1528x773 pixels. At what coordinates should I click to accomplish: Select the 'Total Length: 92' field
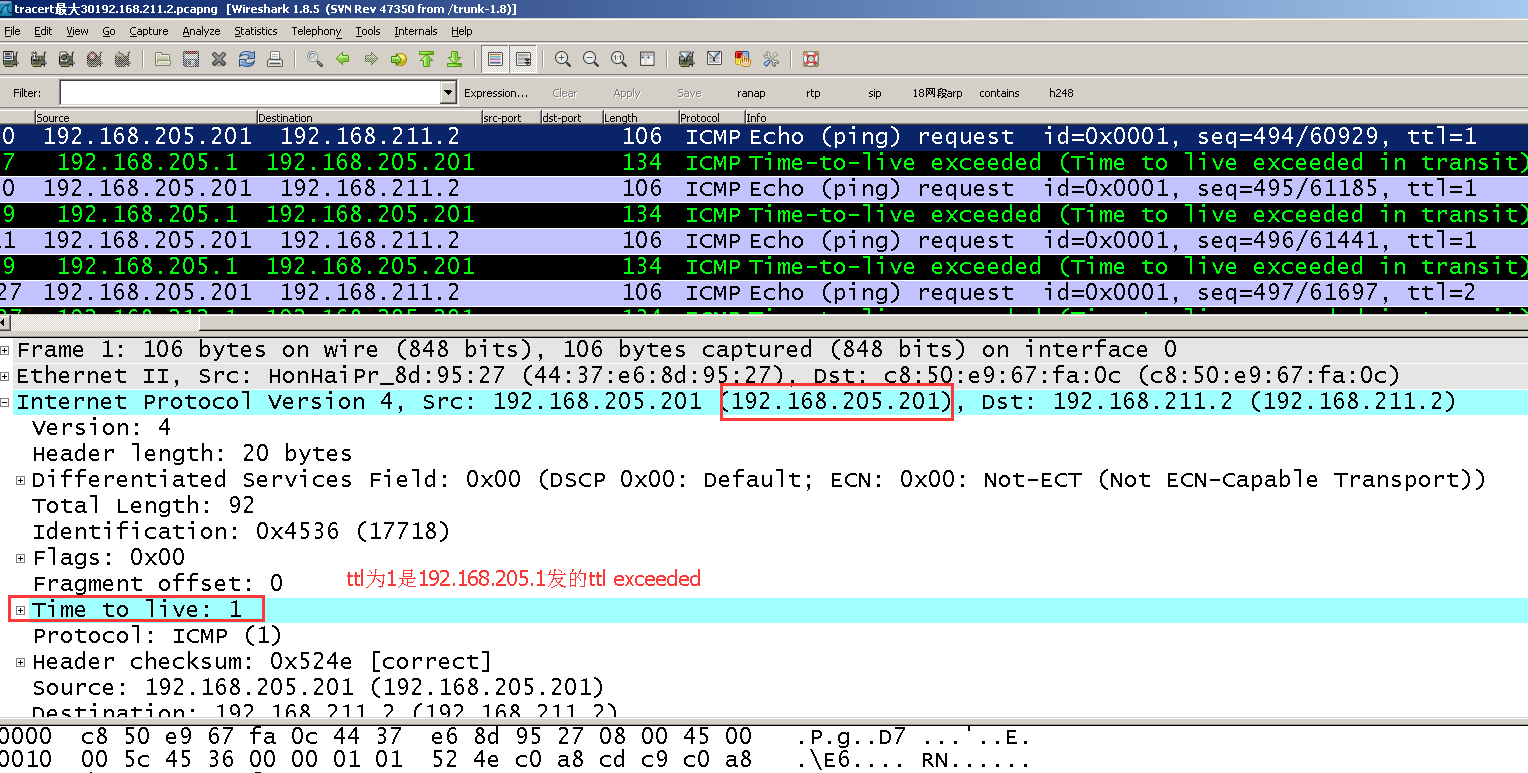[x=144, y=506]
